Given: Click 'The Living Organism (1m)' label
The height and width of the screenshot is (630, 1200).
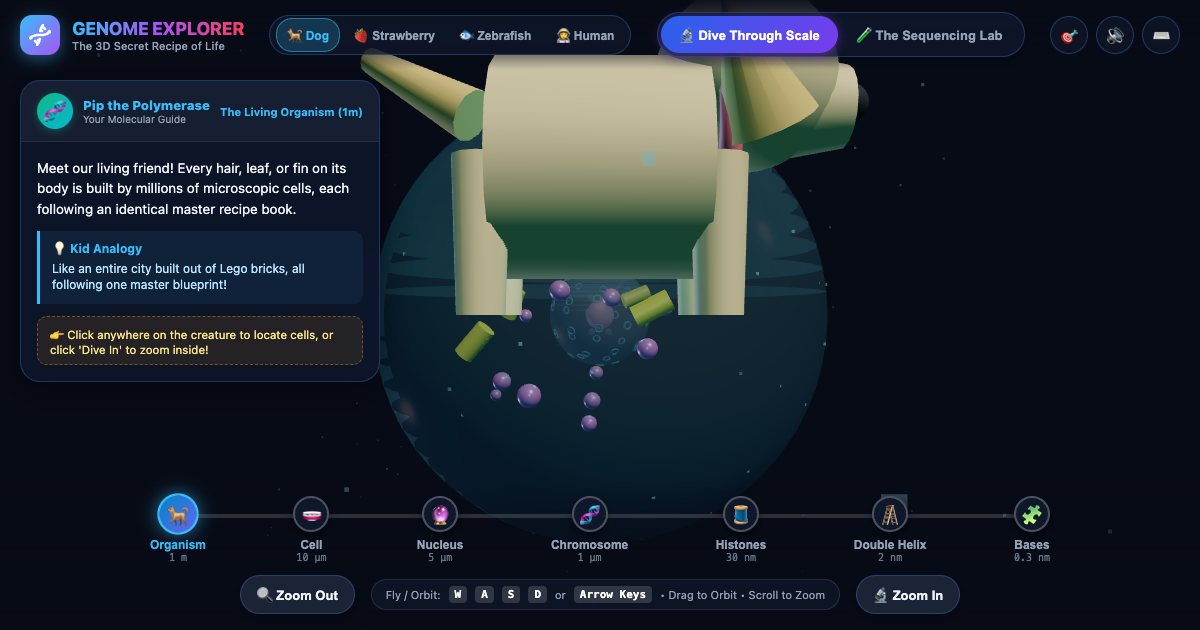Looking at the screenshot, I should tap(291, 112).
